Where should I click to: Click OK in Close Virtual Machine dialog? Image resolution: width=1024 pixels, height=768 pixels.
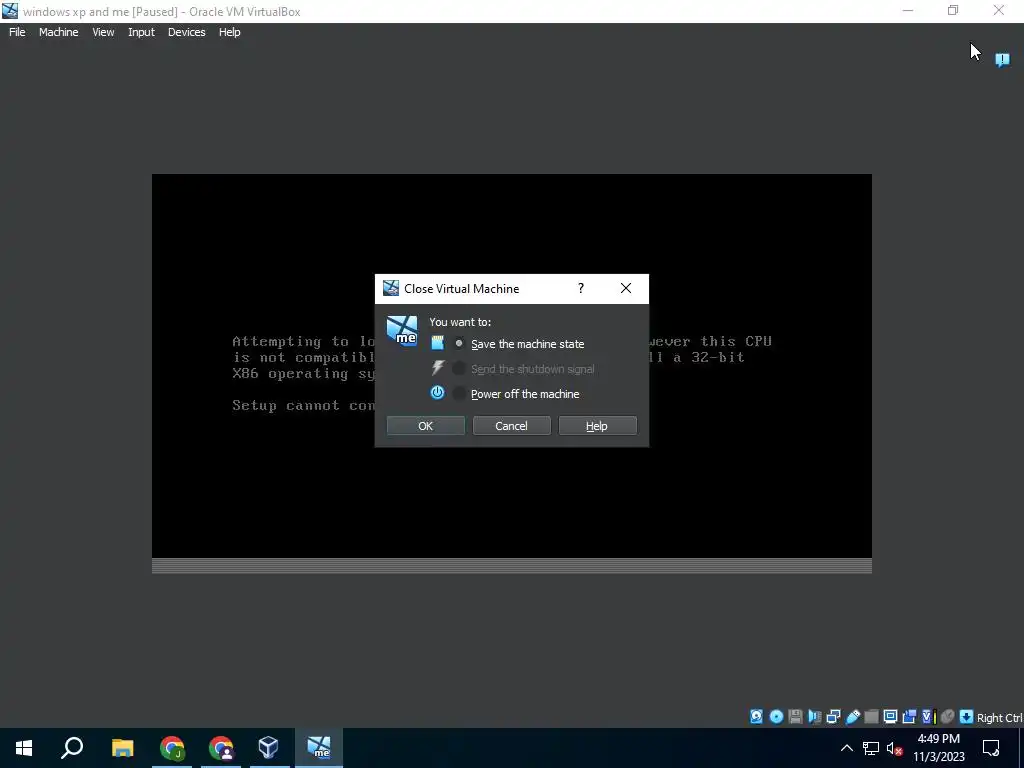click(x=426, y=426)
